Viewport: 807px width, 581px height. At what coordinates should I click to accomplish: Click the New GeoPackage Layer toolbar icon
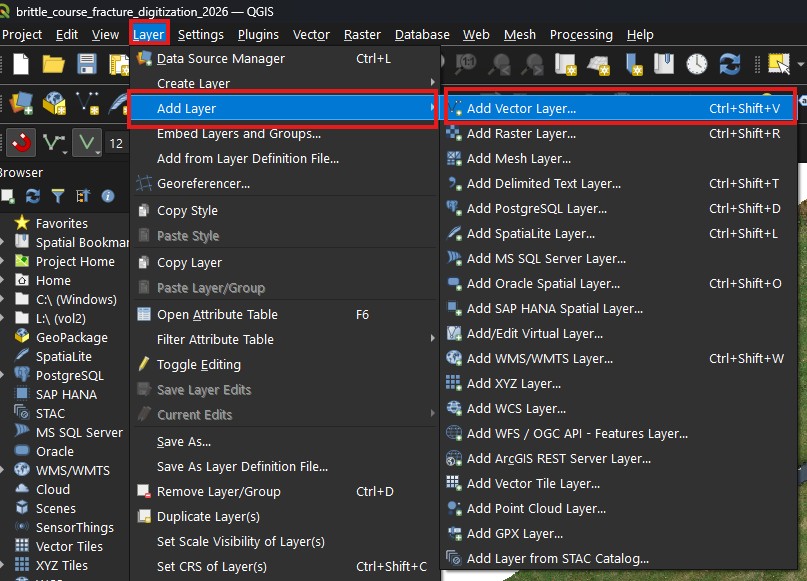(54, 103)
